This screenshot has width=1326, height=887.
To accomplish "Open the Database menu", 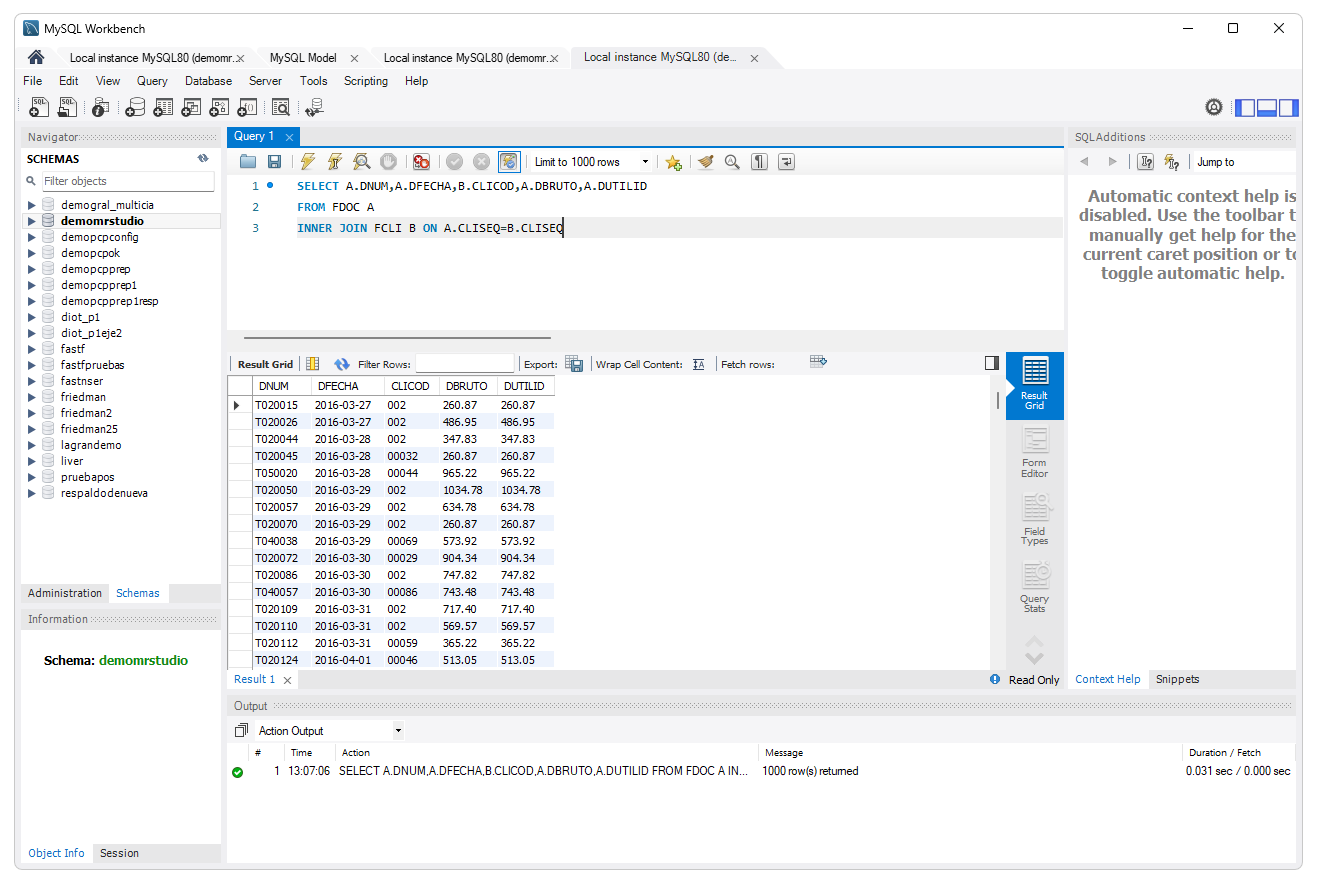I will (208, 81).
